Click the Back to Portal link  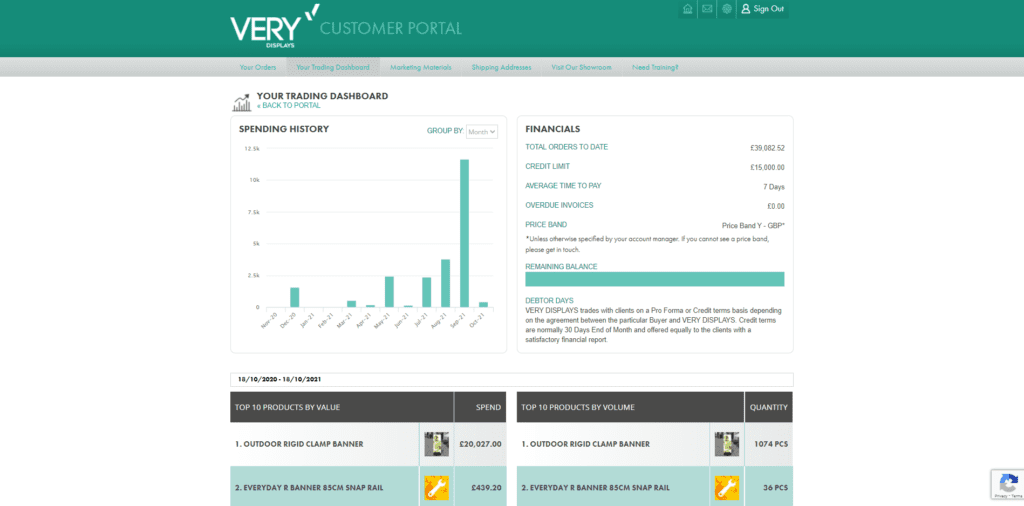tap(289, 105)
